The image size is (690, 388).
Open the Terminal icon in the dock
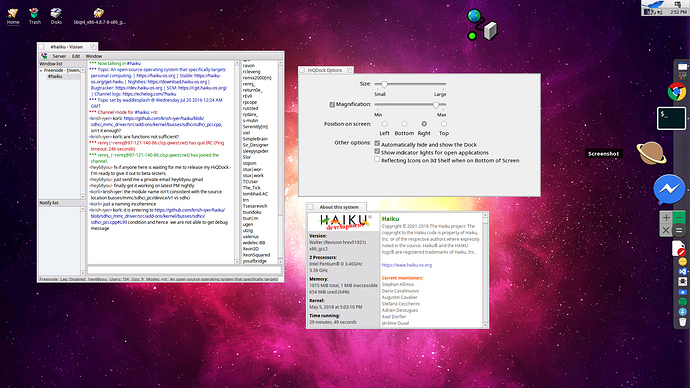671,118
